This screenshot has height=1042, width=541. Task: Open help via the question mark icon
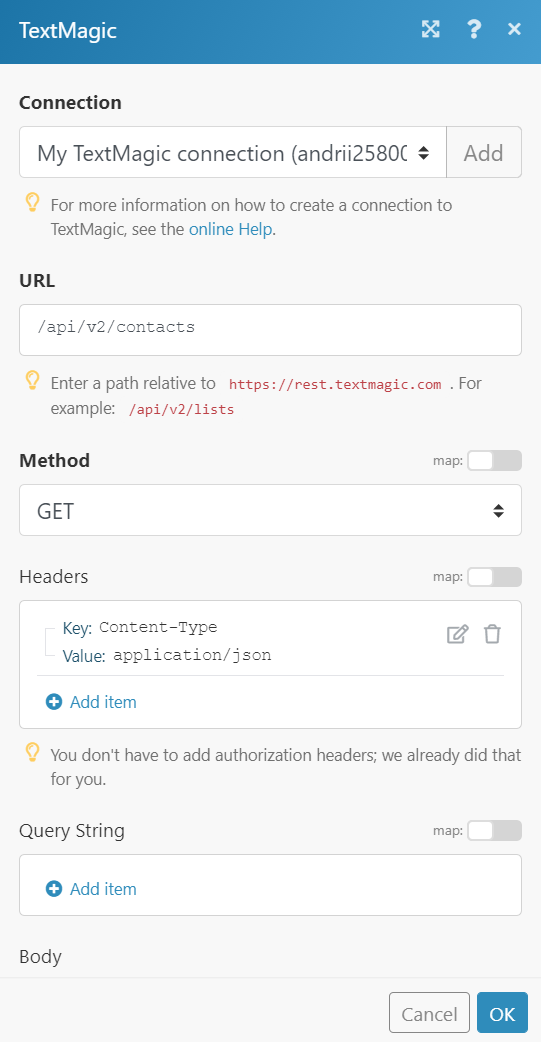click(x=473, y=29)
